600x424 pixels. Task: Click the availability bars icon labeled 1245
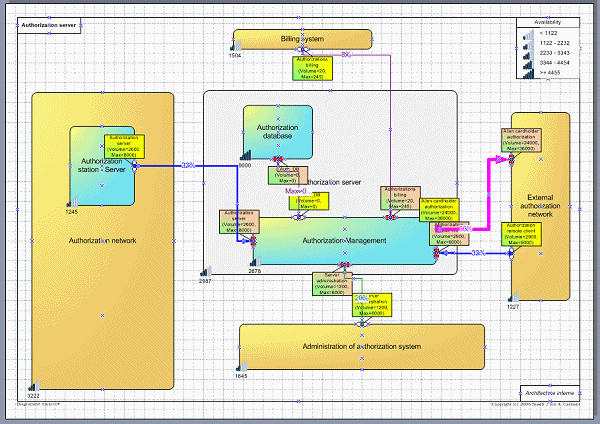click(72, 202)
